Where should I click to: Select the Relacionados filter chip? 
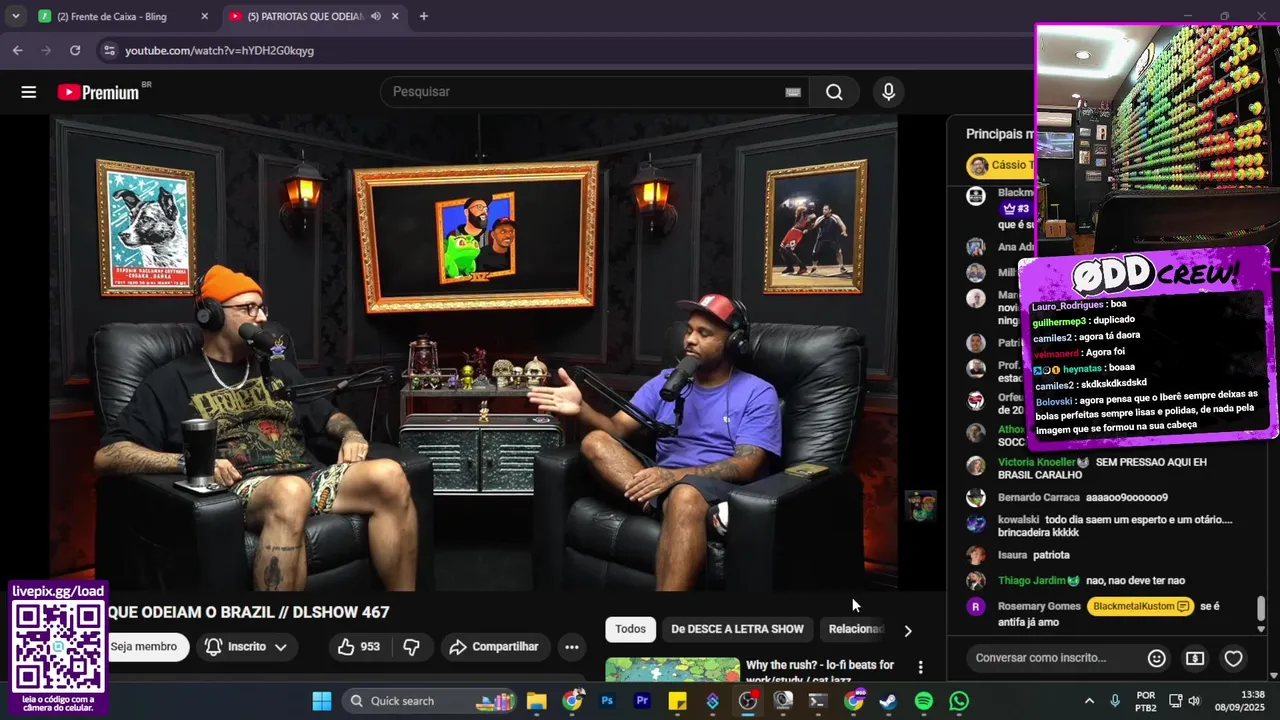[x=856, y=629]
